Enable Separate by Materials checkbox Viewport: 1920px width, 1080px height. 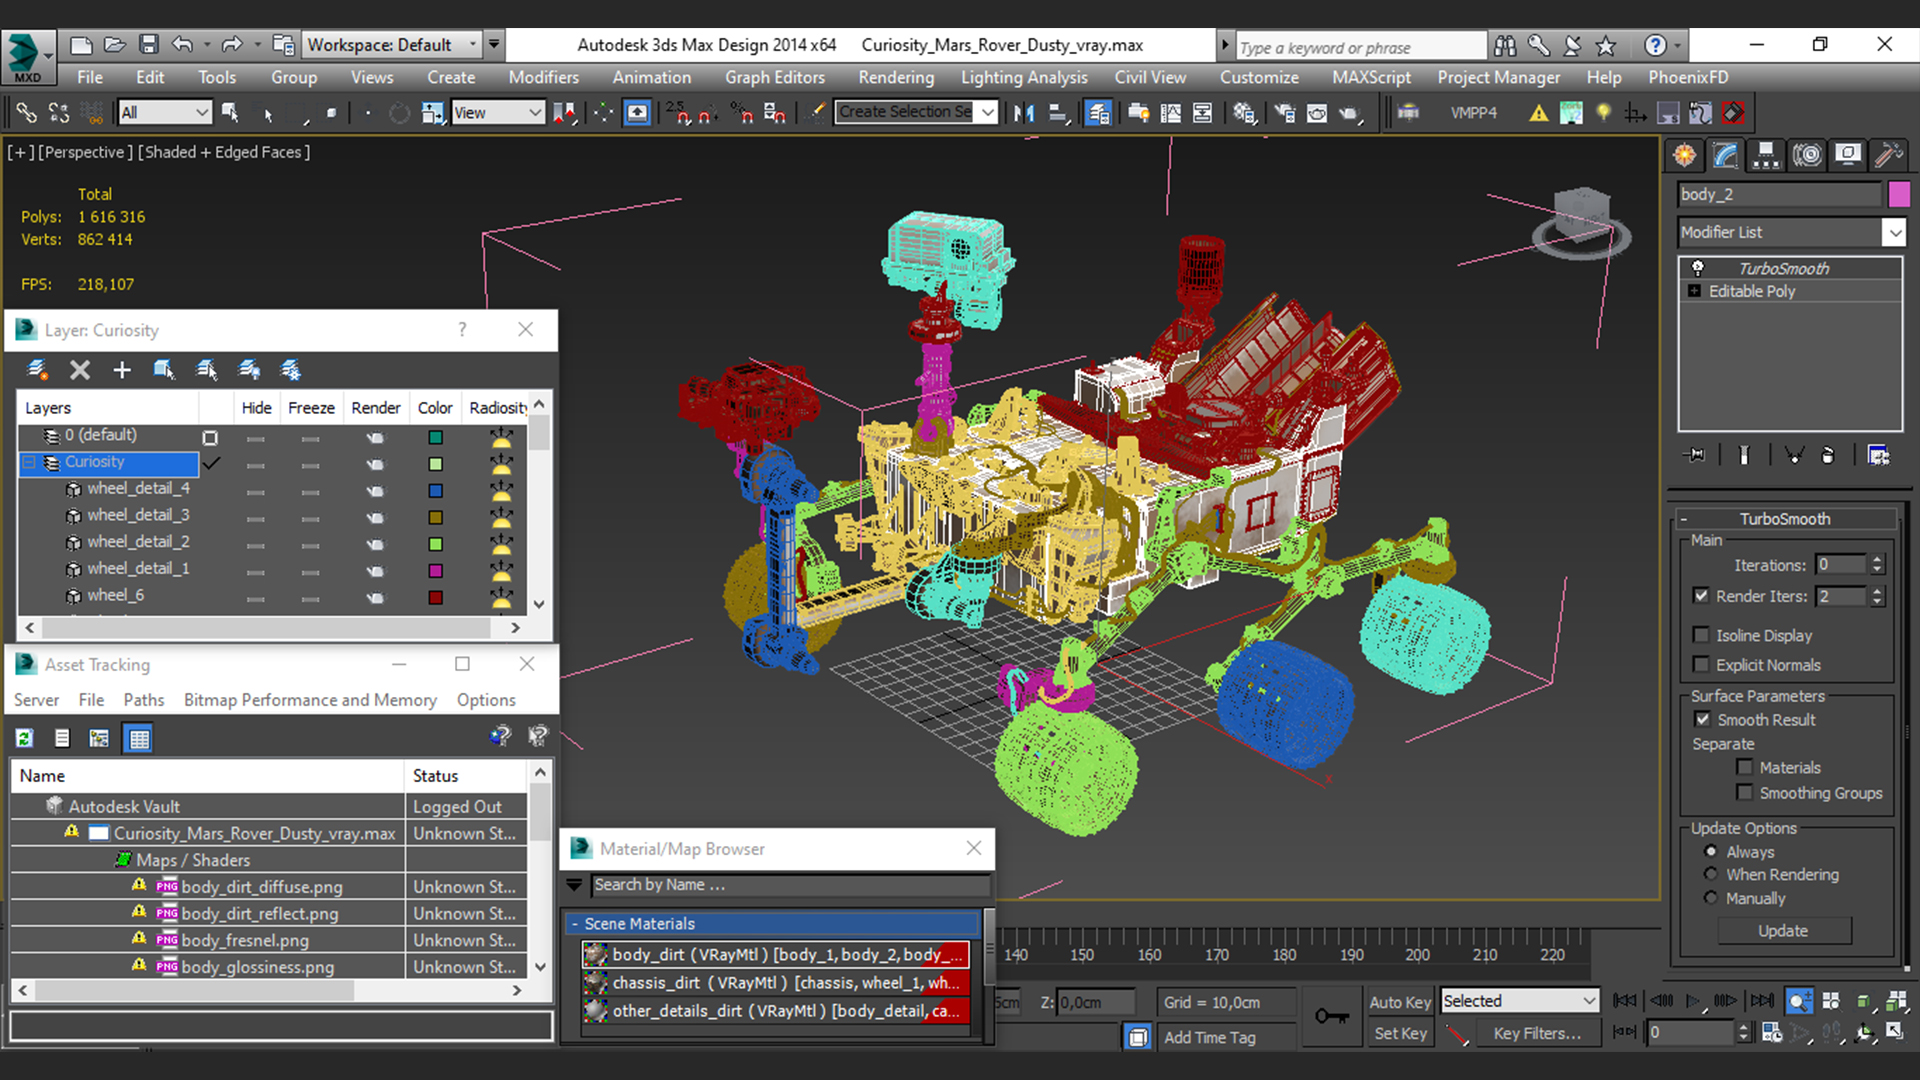(x=1745, y=768)
